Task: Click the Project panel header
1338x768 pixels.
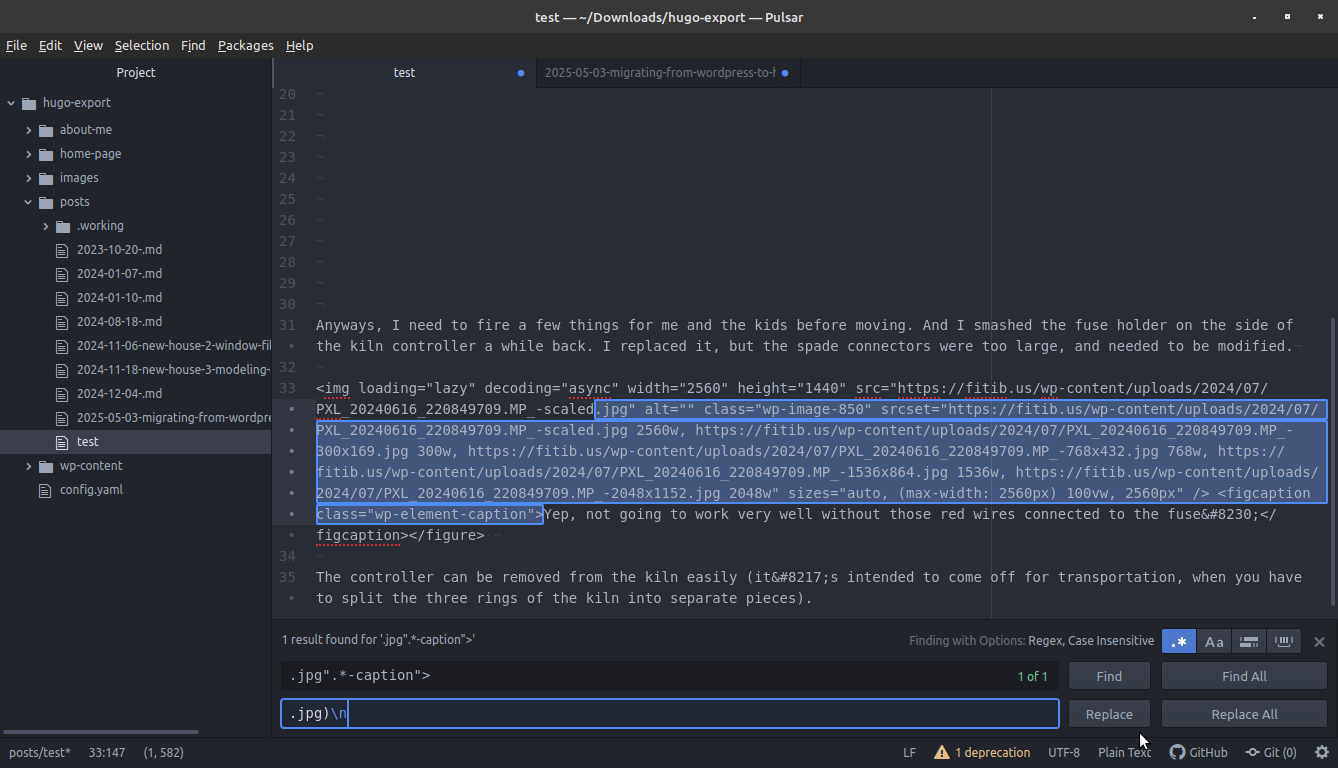Action: tap(136, 73)
